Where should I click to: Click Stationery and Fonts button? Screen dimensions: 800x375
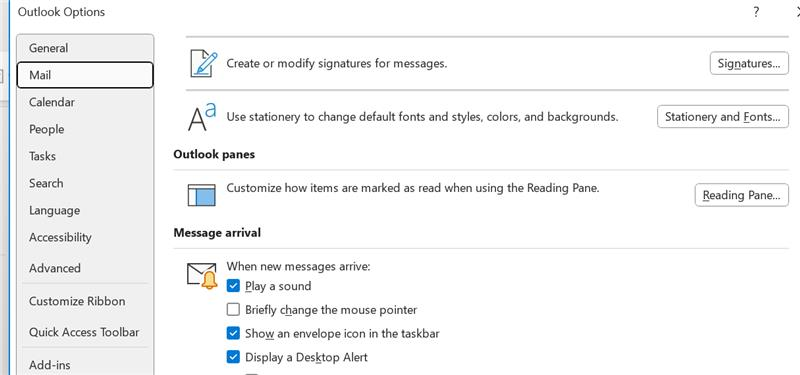point(722,117)
